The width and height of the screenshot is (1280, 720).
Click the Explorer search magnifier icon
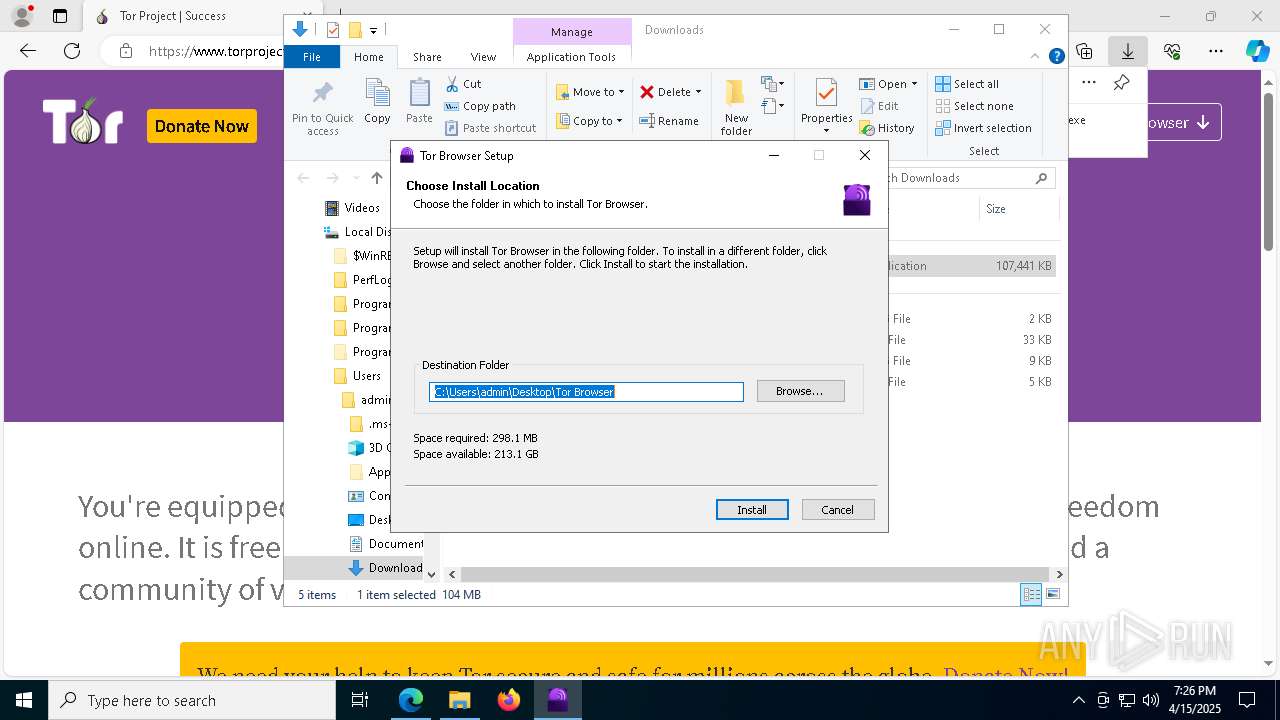click(x=1041, y=178)
